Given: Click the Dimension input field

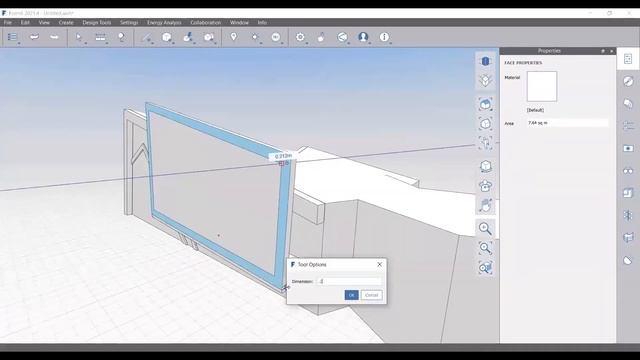Looking at the screenshot, I should (349, 281).
